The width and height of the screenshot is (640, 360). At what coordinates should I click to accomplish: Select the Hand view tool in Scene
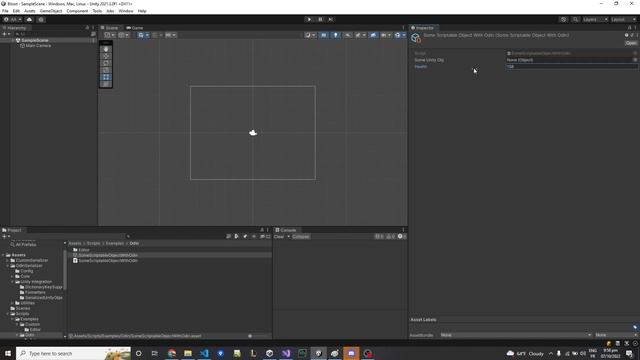106,49
